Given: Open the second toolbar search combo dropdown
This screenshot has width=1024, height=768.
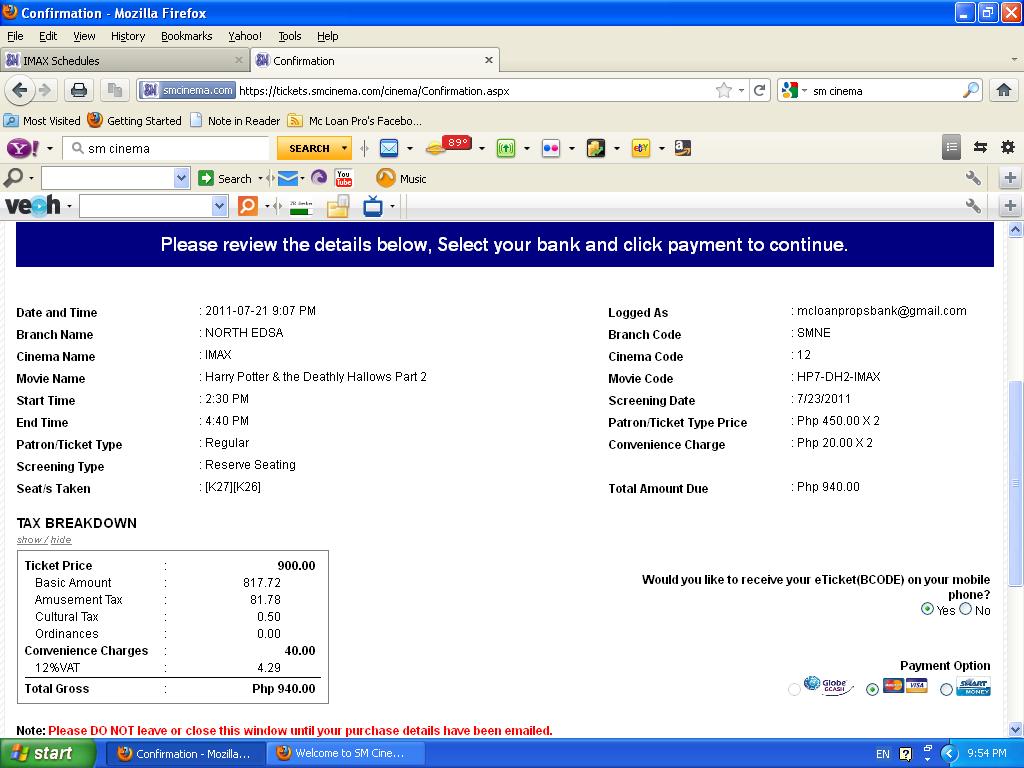Looking at the screenshot, I should [x=181, y=178].
